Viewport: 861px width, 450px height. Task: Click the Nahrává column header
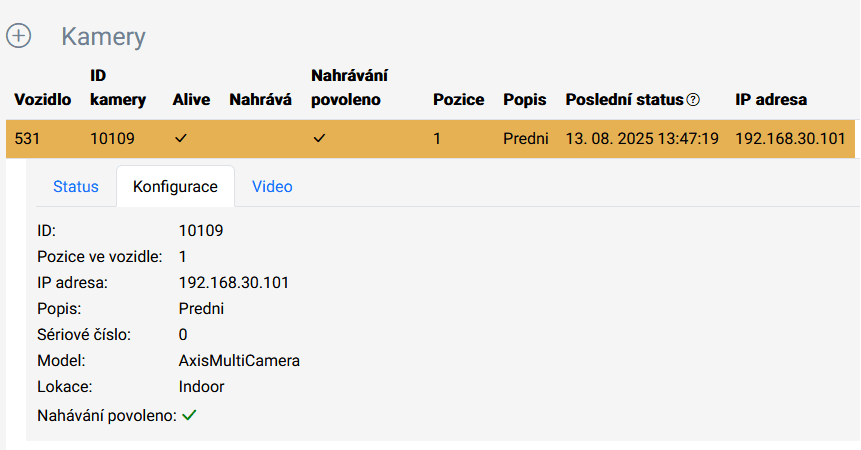point(260,100)
